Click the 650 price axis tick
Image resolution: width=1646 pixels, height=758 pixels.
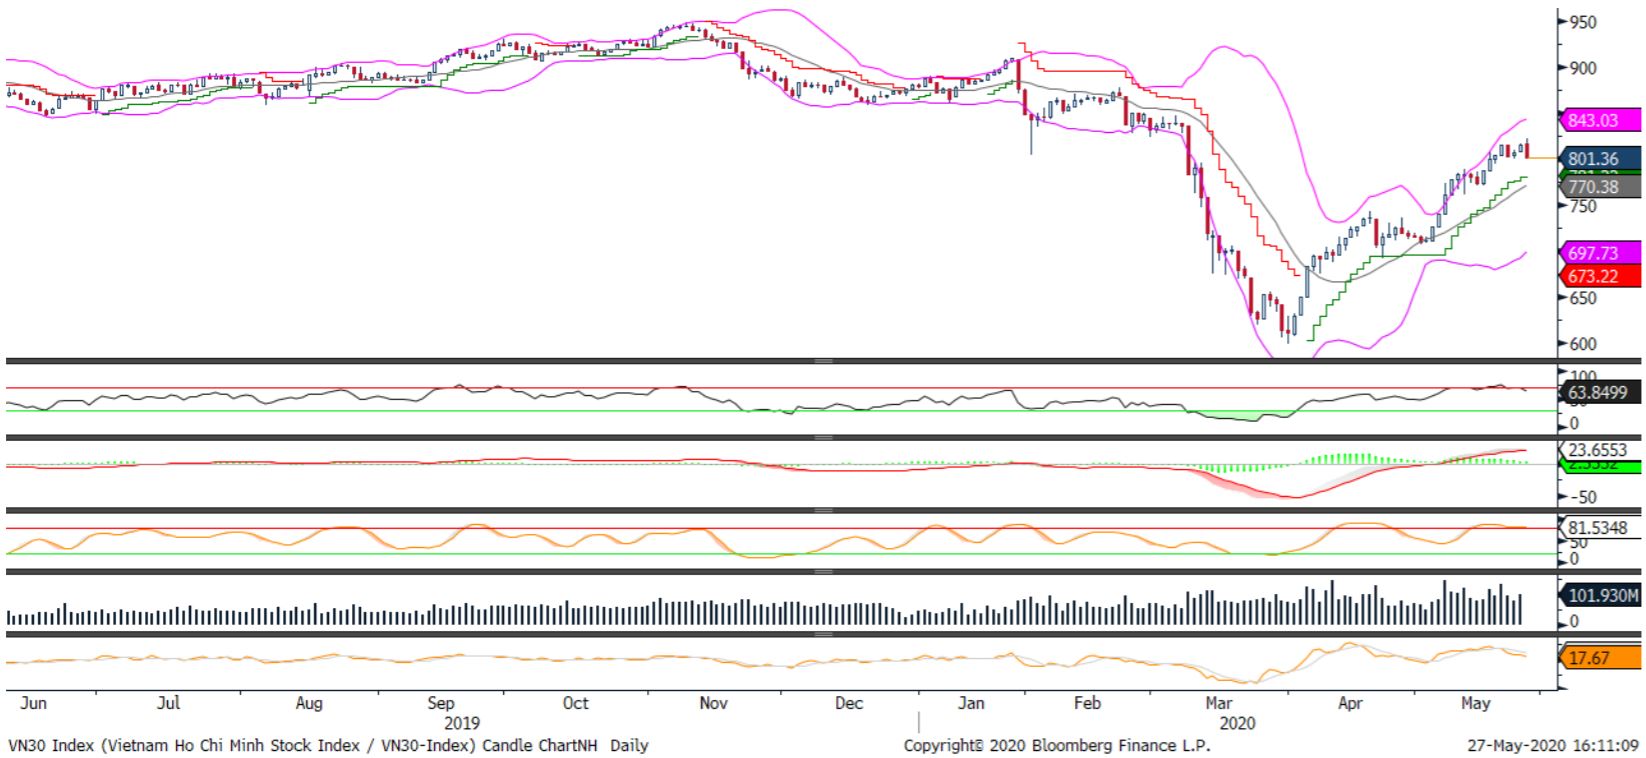pos(1583,298)
